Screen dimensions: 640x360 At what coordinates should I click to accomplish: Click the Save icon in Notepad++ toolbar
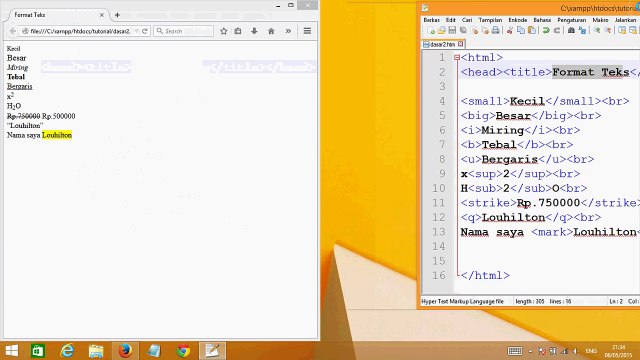(452, 31)
